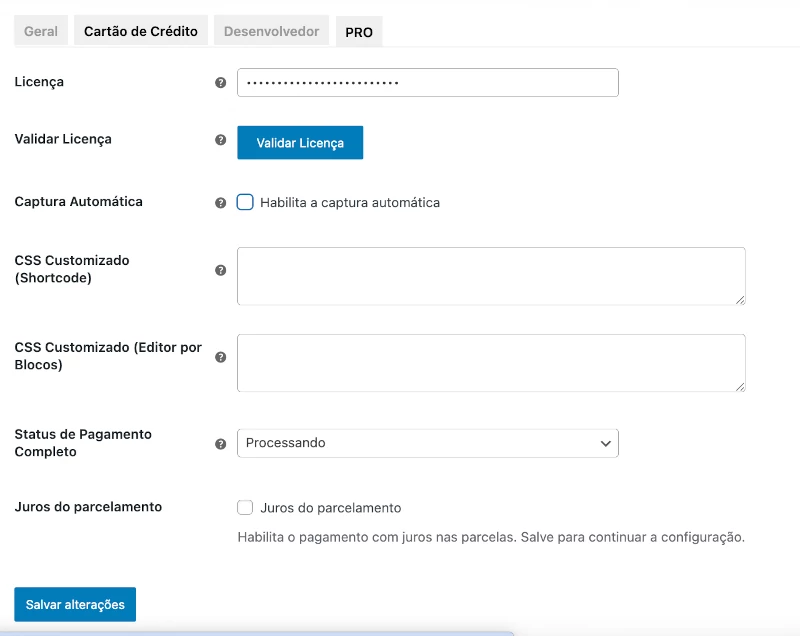Open the Cartão de Crédito tab
Image resolution: width=800 pixels, height=636 pixels.
[x=141, y=31]
